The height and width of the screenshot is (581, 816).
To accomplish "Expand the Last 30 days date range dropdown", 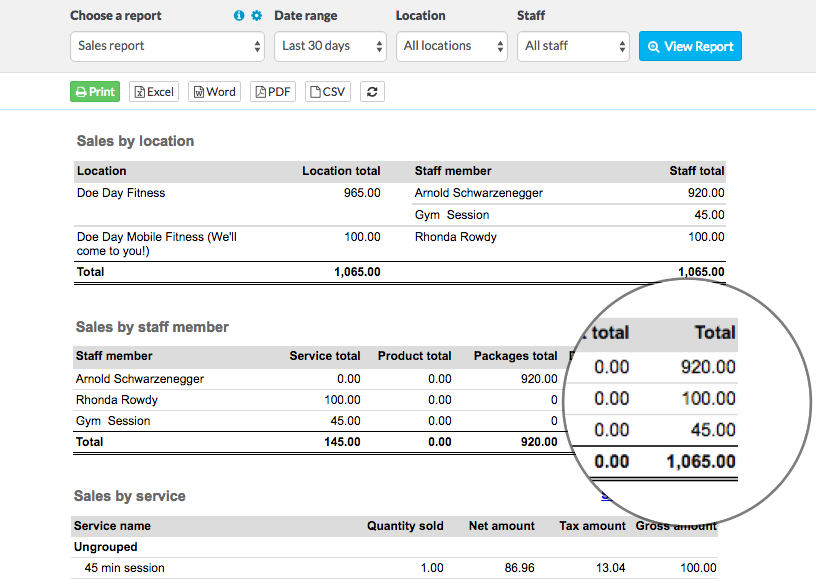I will pyautogui.click(x=330, y=46).
